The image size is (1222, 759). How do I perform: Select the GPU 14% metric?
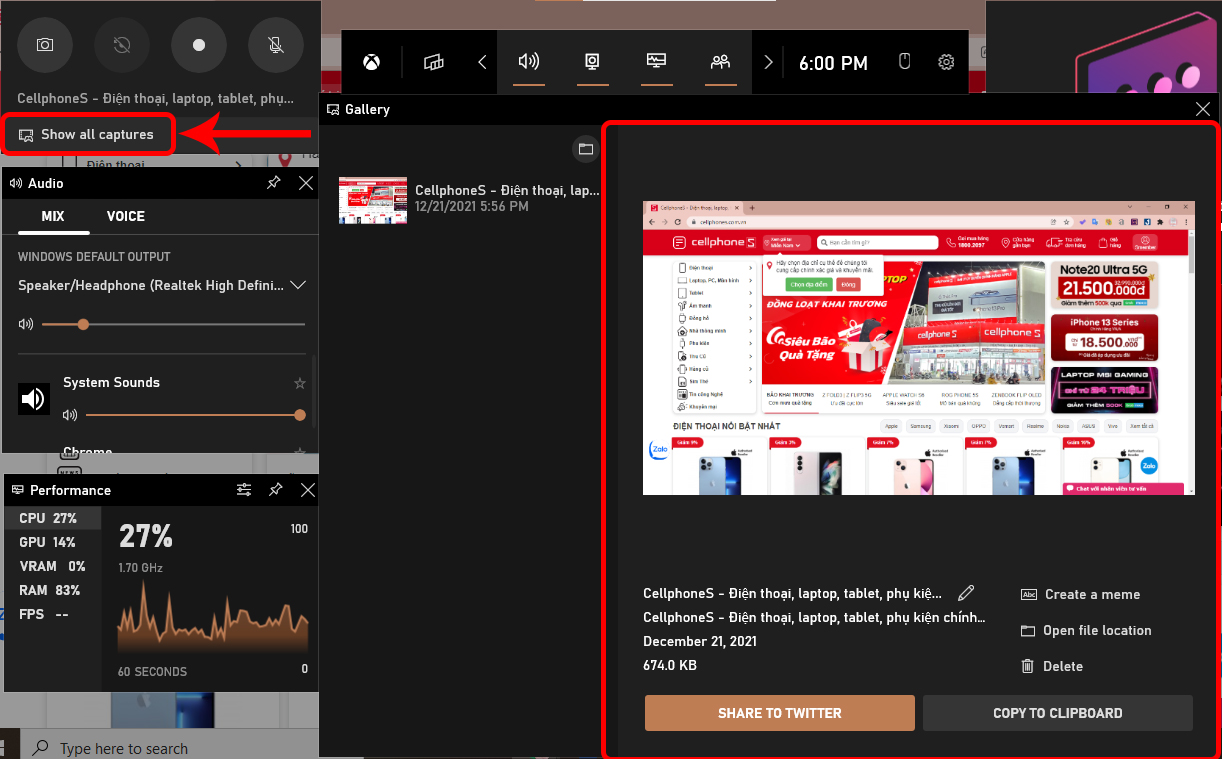[x=53, y=542]
